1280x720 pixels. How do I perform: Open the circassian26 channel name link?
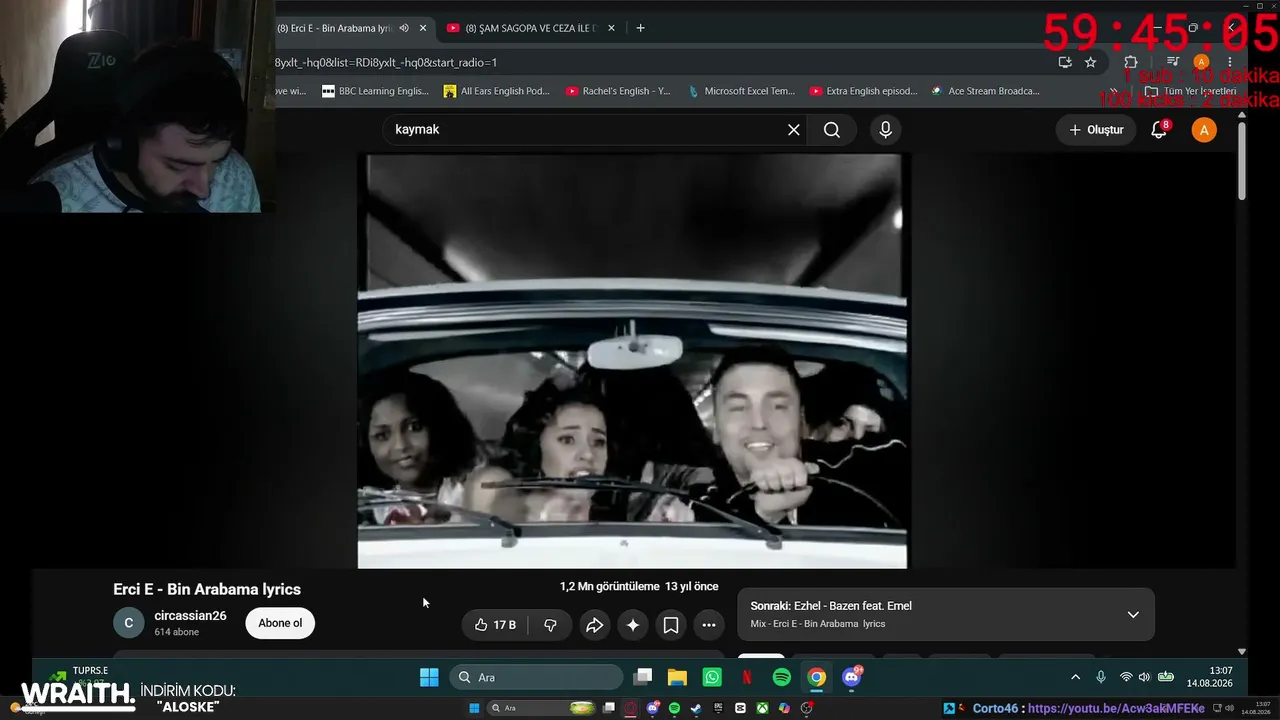[190, 616]
